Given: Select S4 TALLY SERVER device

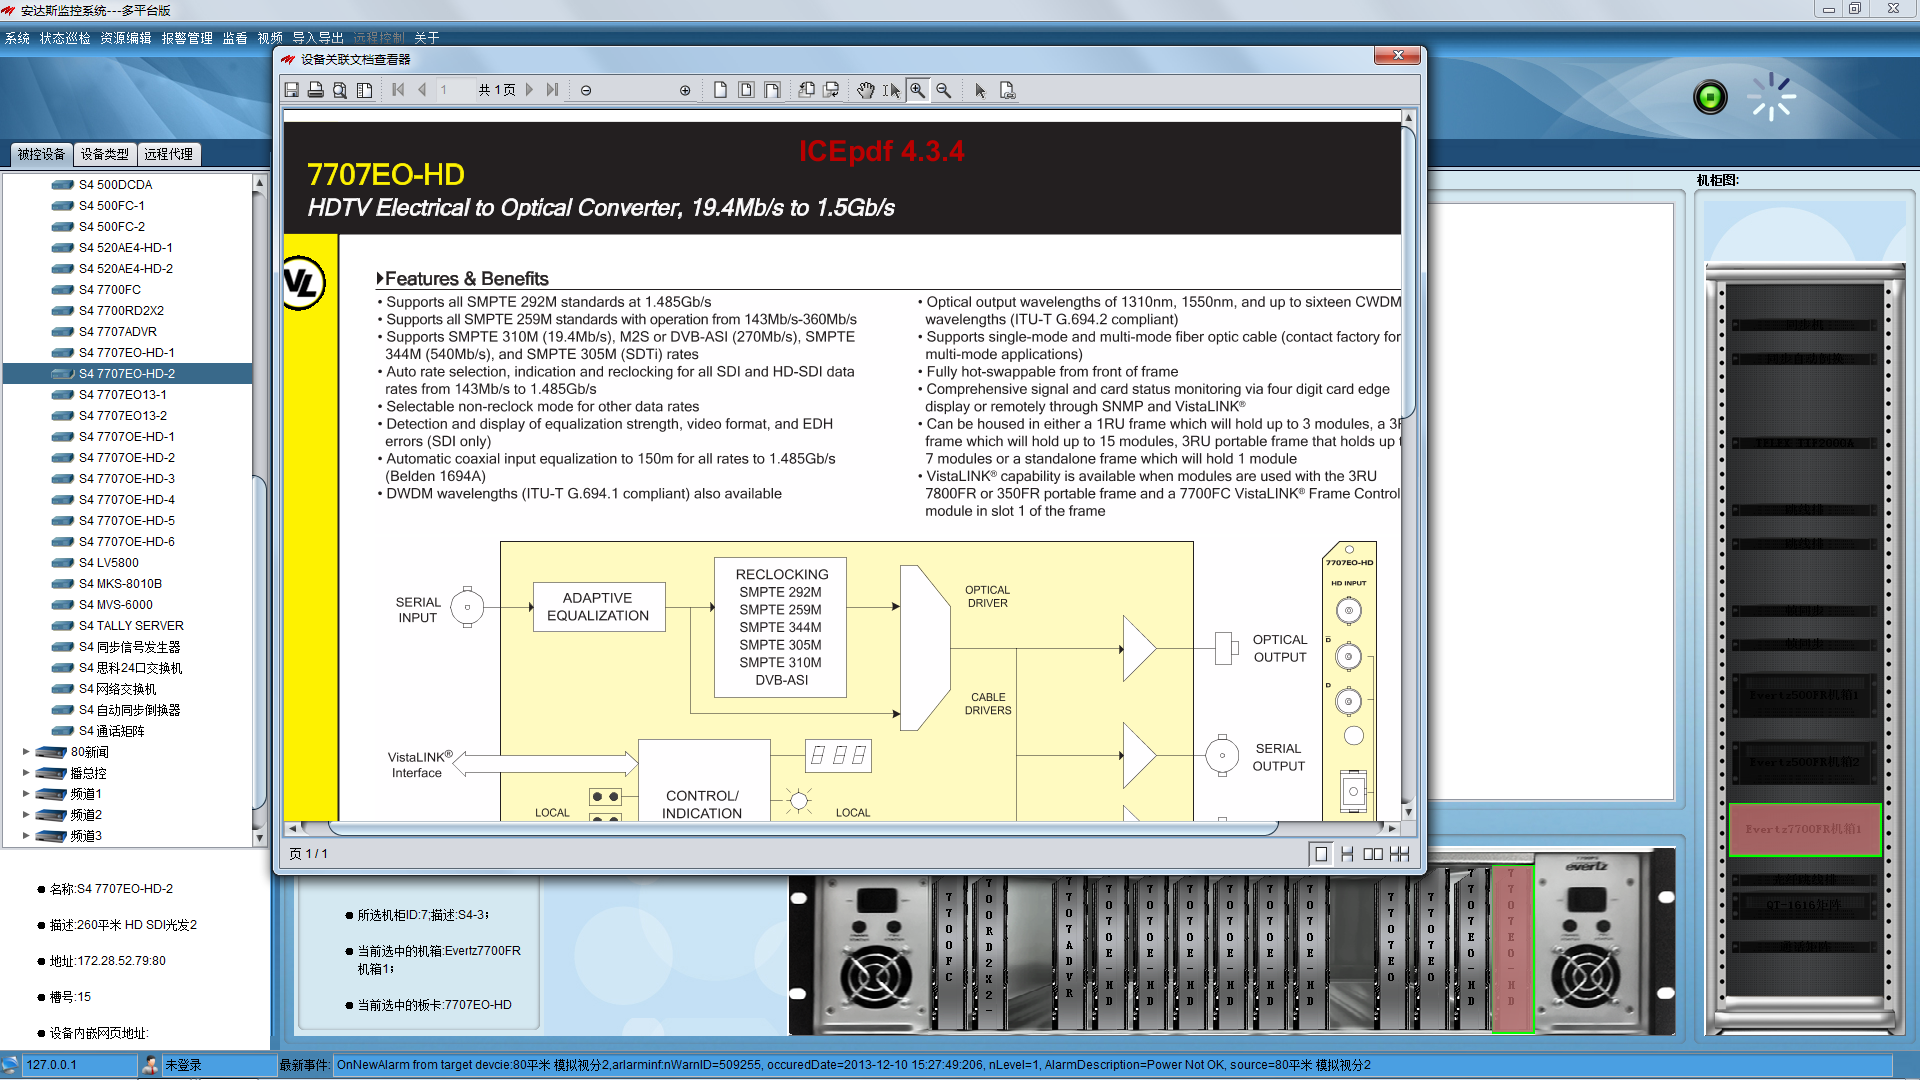Looking at the screenshot, I should point(131,625).
